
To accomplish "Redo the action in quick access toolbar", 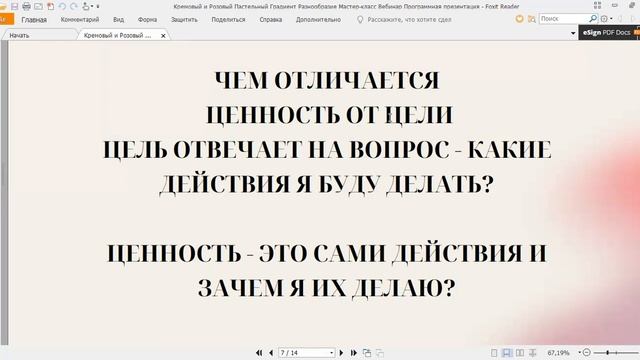I will (74, 6).
